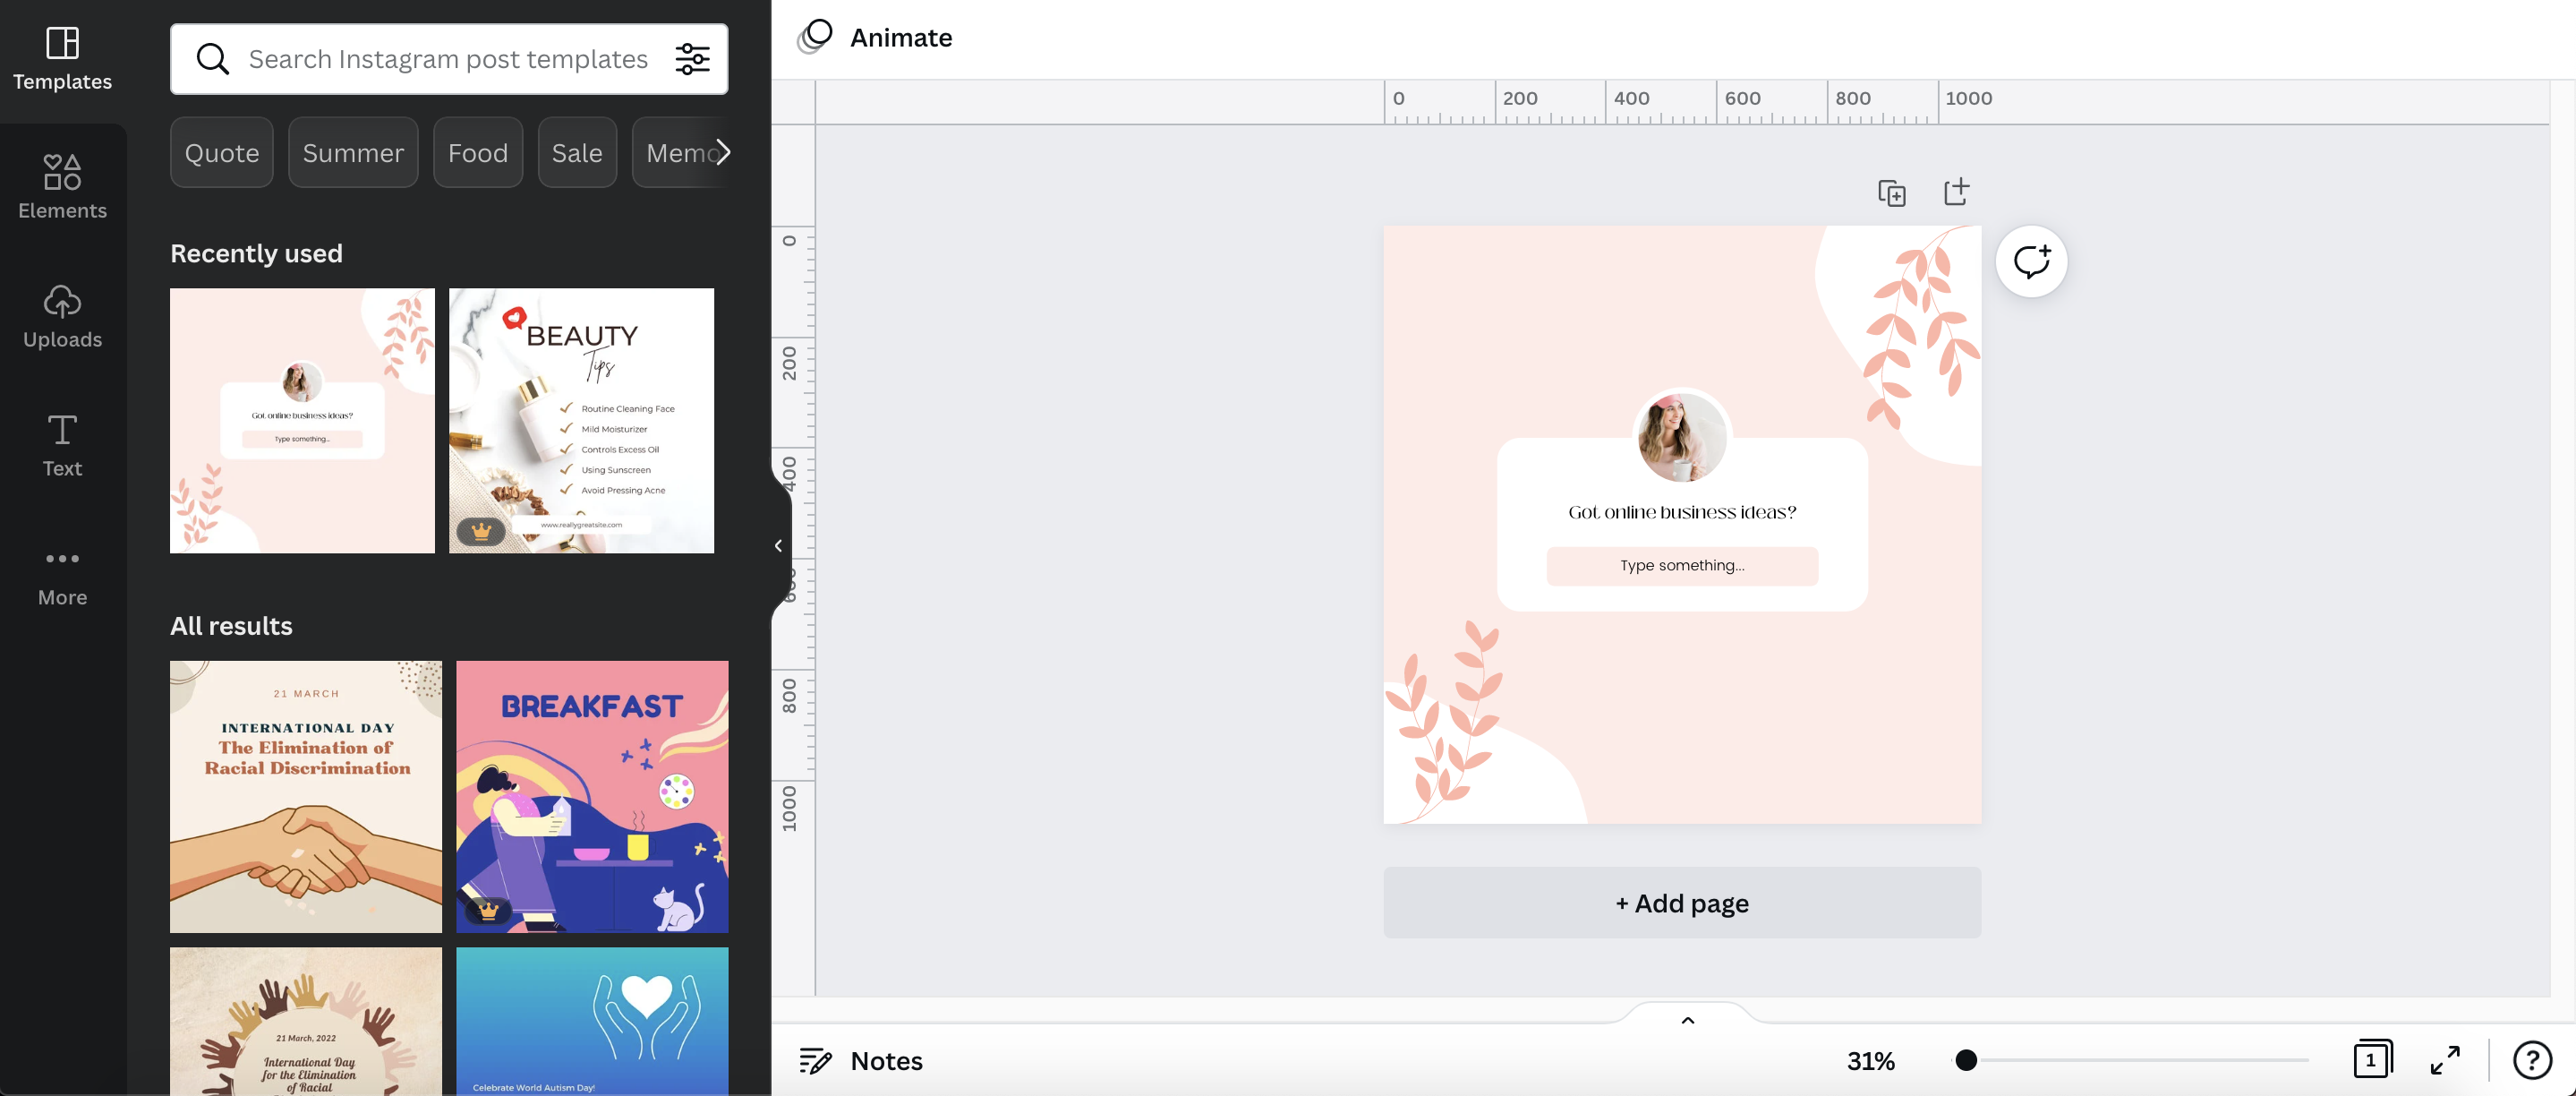Open the More sidebar options
The height and width of the screenshot is (1096, 2576).
[62, 576]
